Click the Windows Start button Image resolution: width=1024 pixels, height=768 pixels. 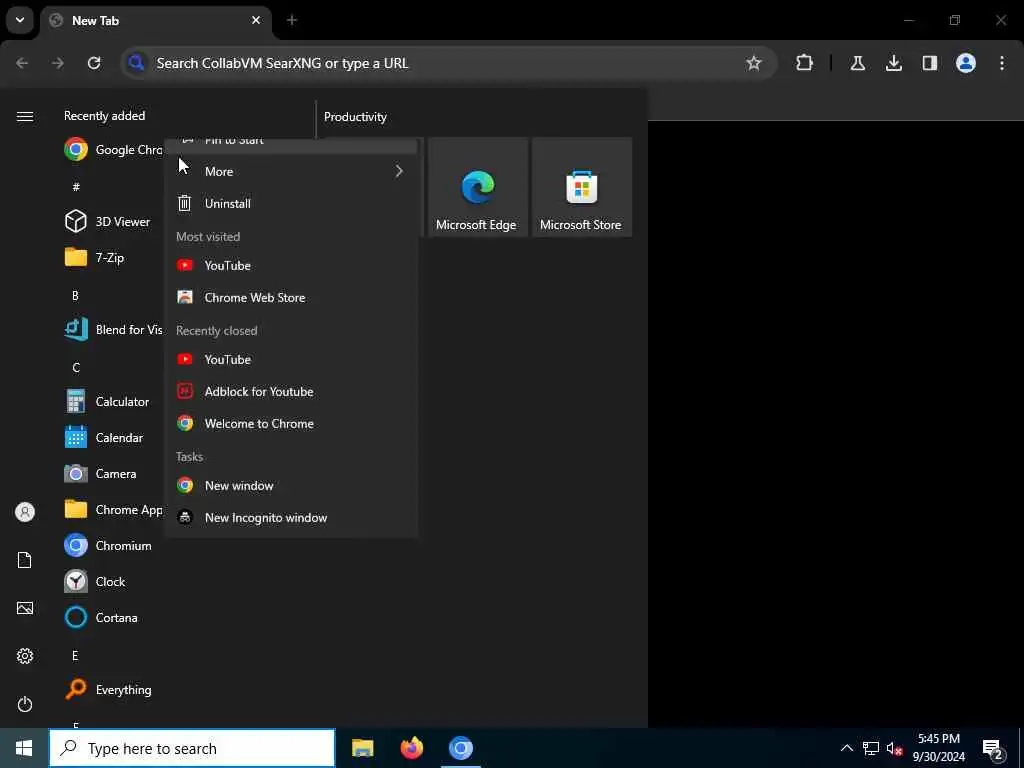[x=24, y=748]
